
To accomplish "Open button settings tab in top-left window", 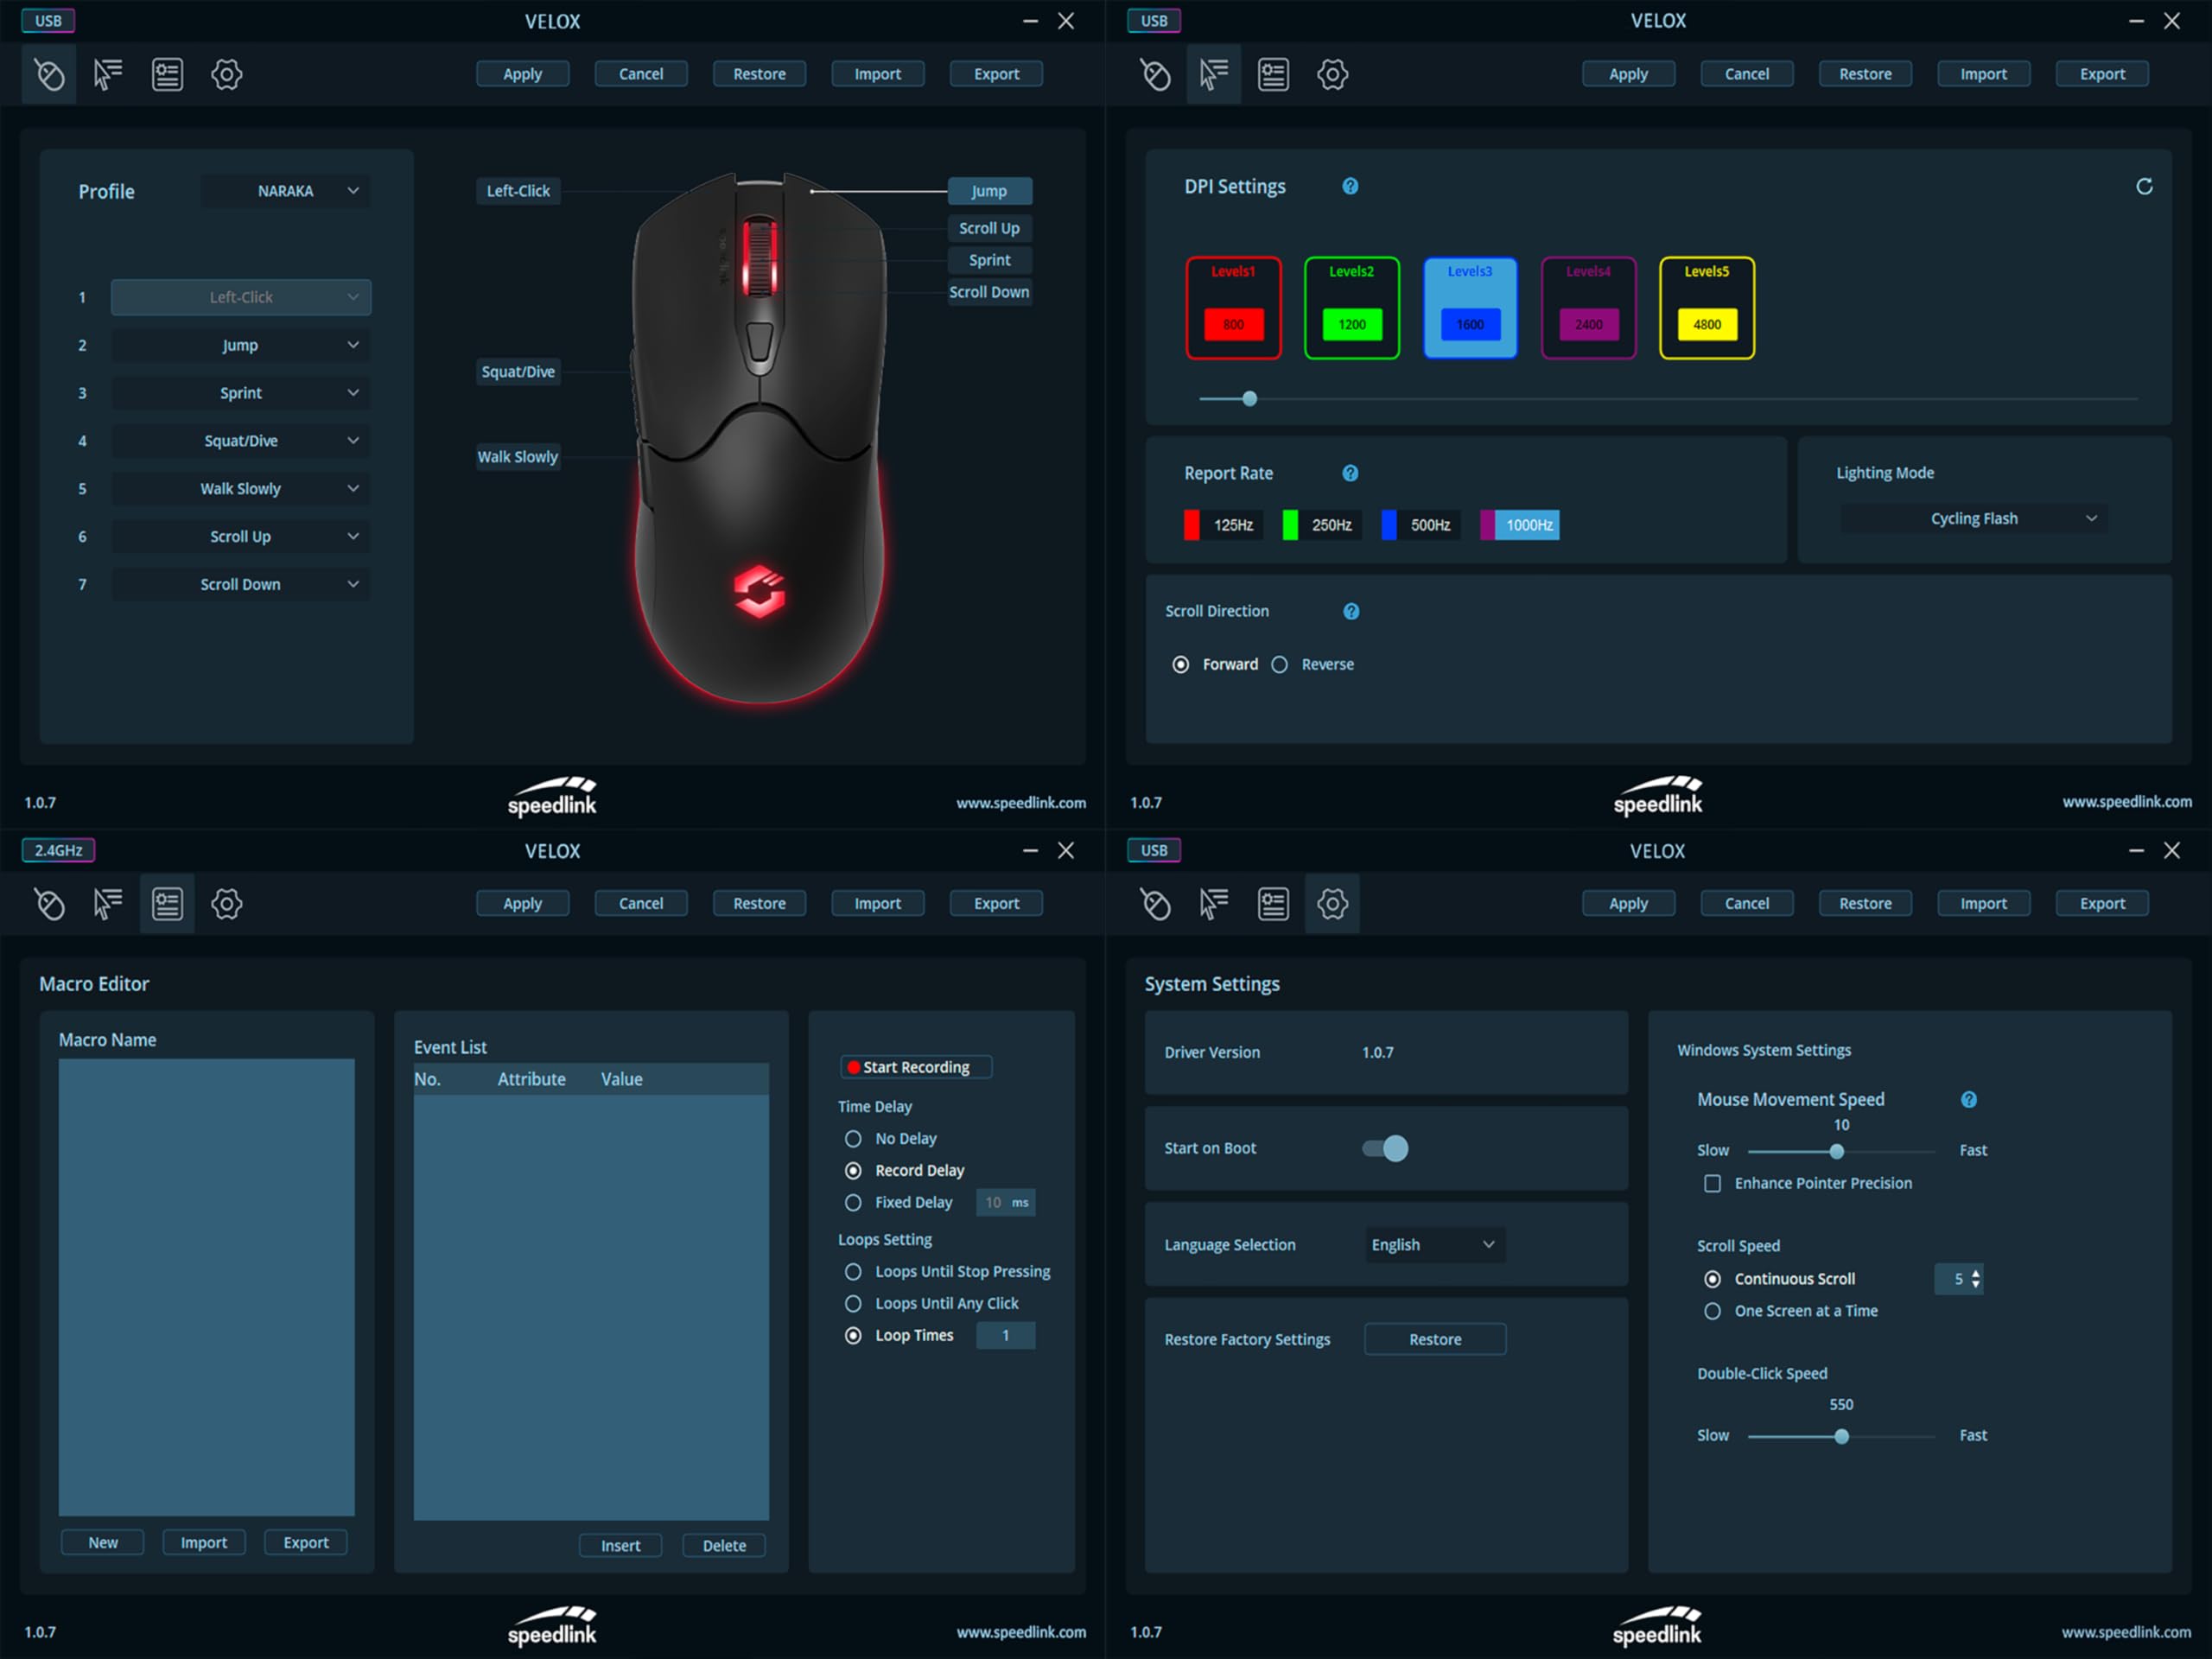I will click(x=49, y=74).
